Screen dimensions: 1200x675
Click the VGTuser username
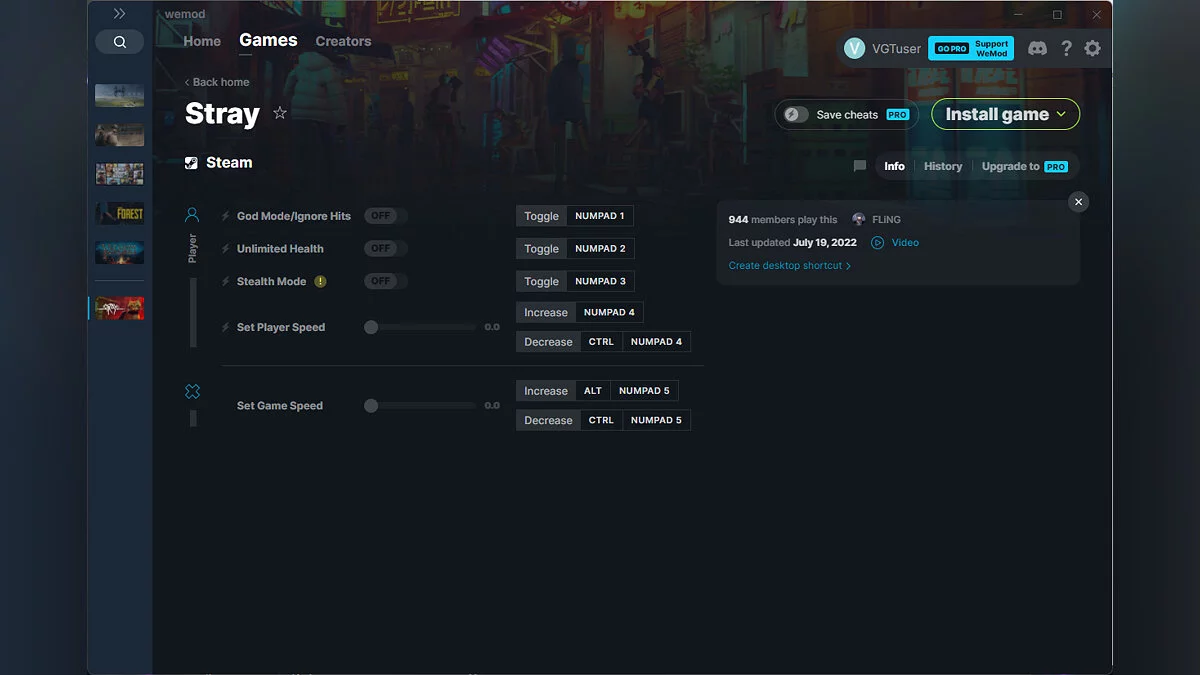[896, 48]
